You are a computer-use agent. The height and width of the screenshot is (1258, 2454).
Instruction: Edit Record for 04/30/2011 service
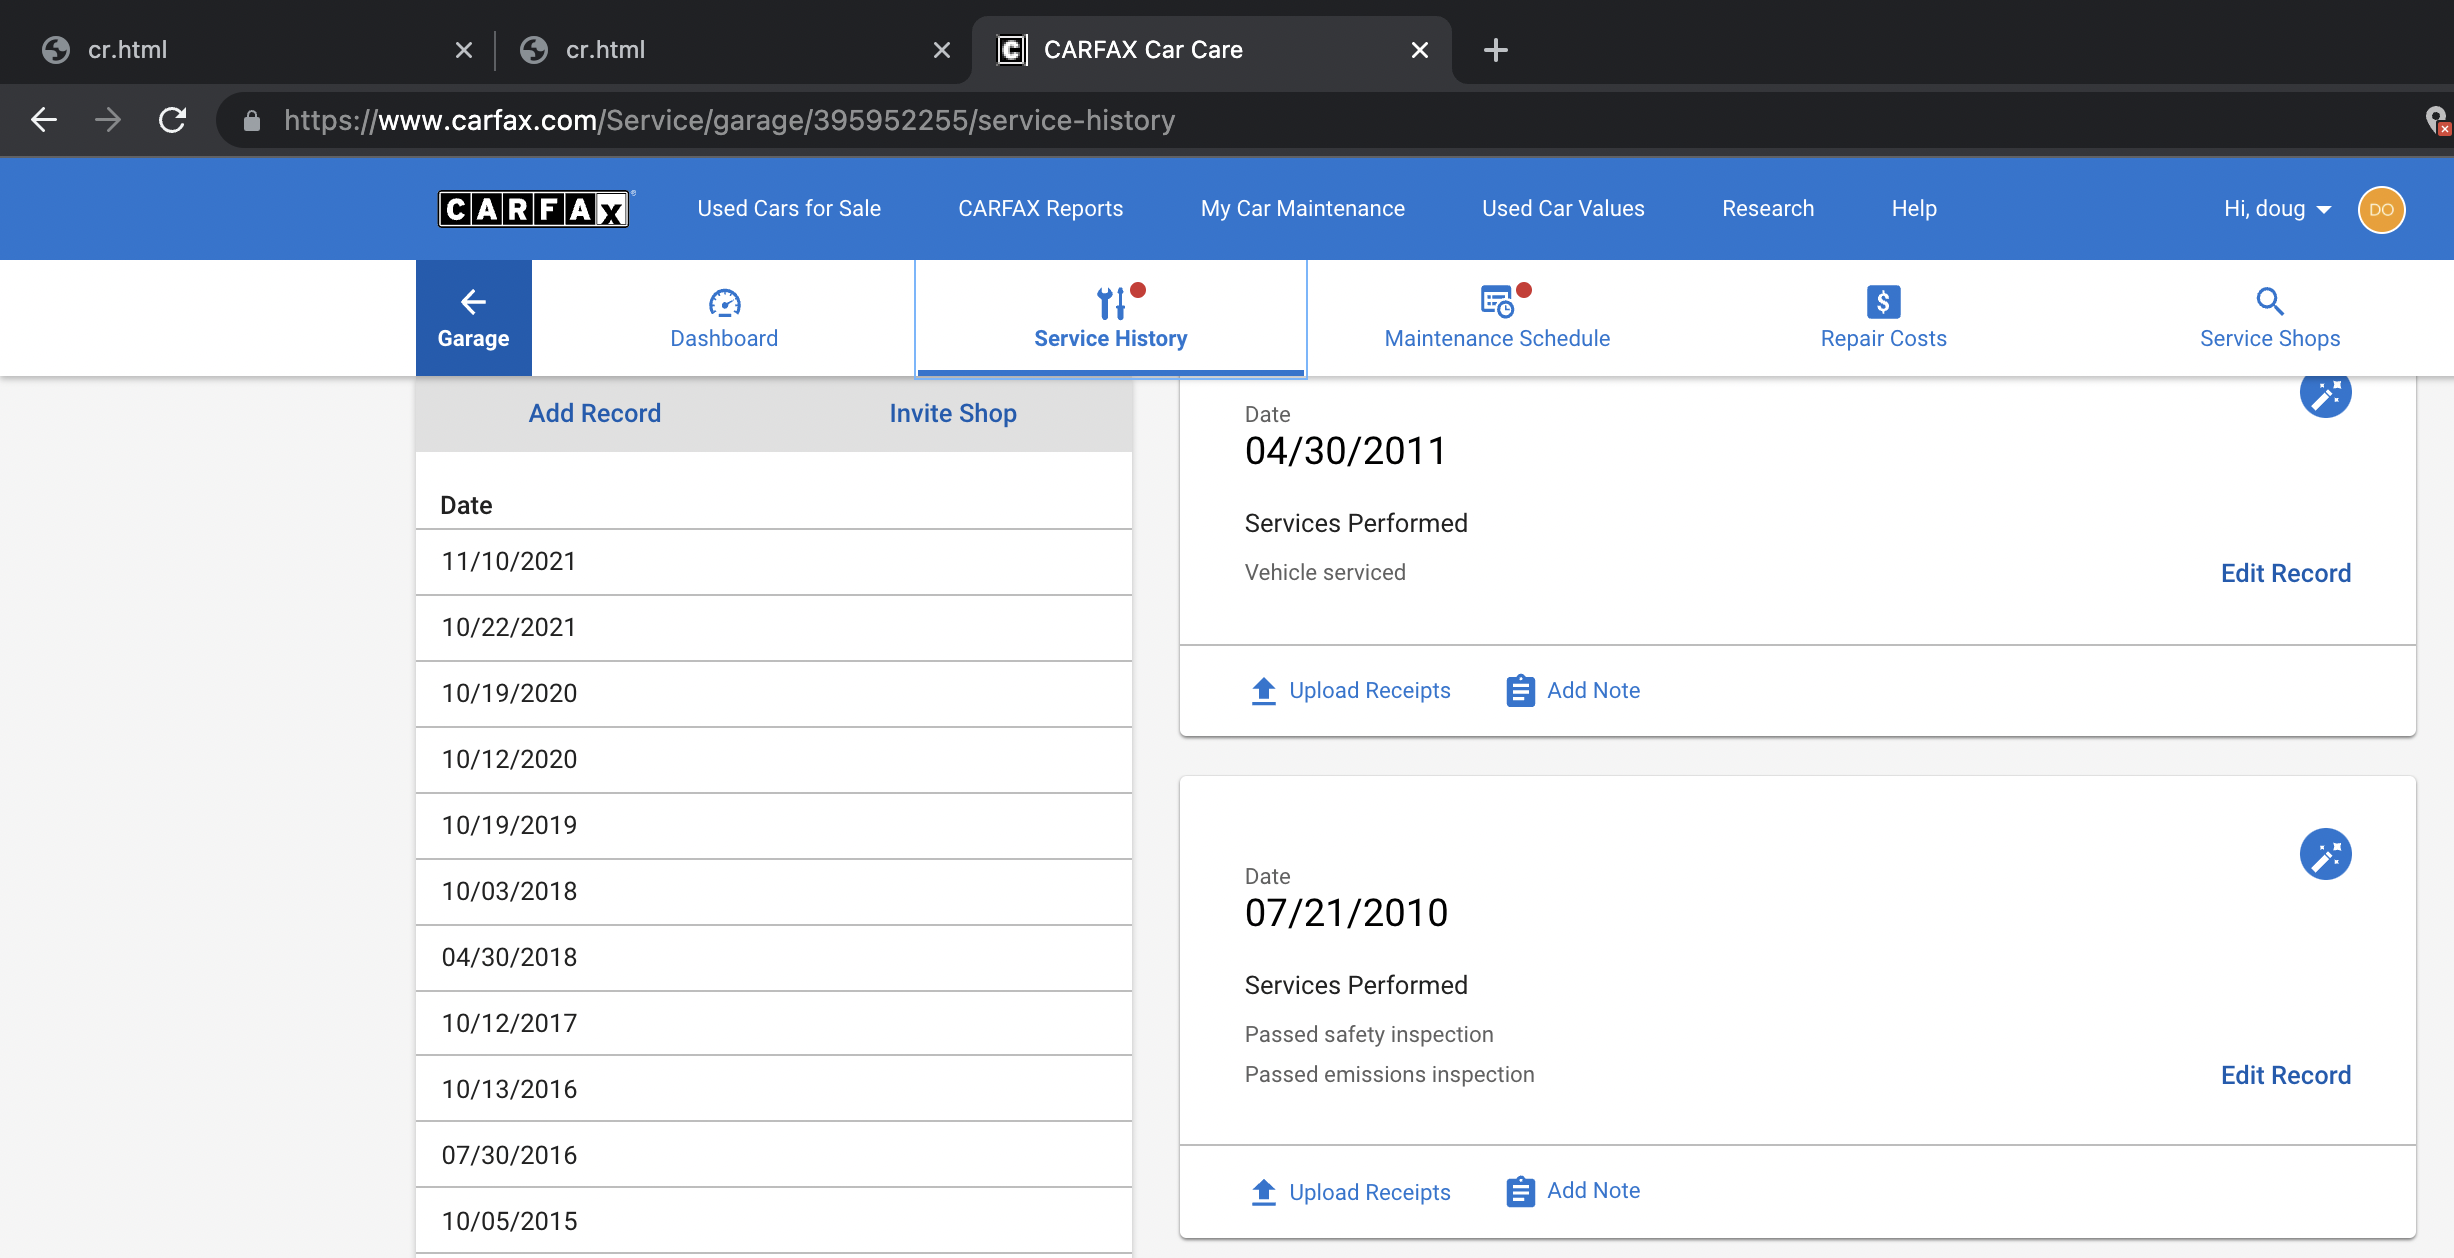click(x=2285, y=573)
